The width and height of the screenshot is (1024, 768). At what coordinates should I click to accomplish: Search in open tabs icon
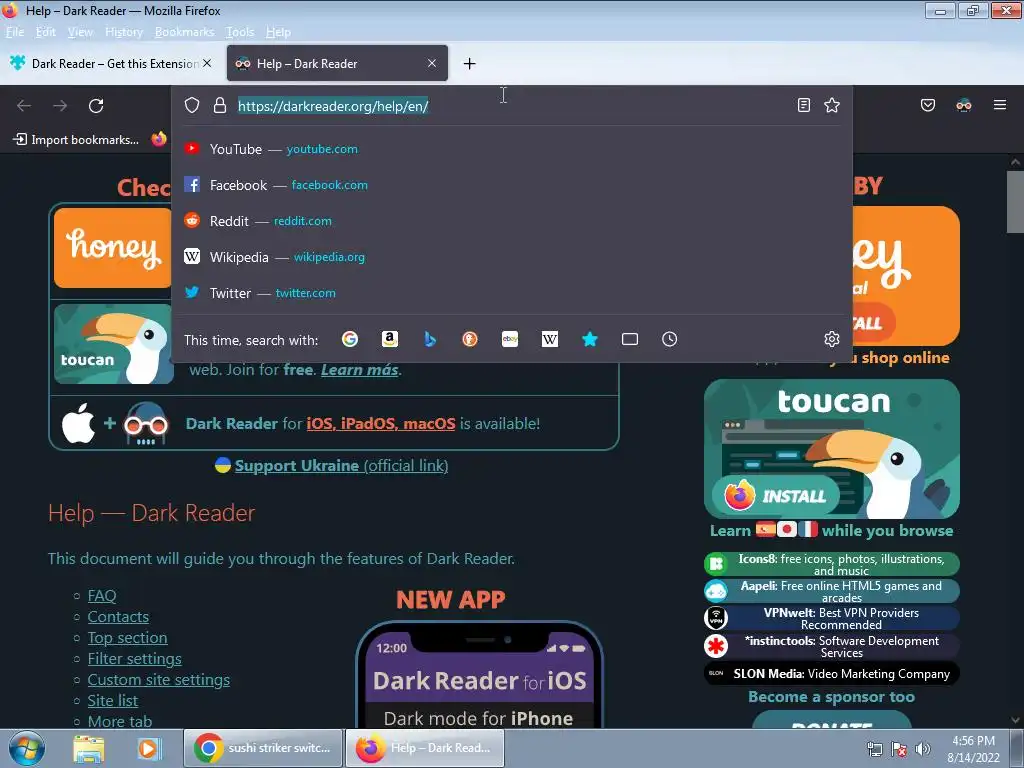630,339
